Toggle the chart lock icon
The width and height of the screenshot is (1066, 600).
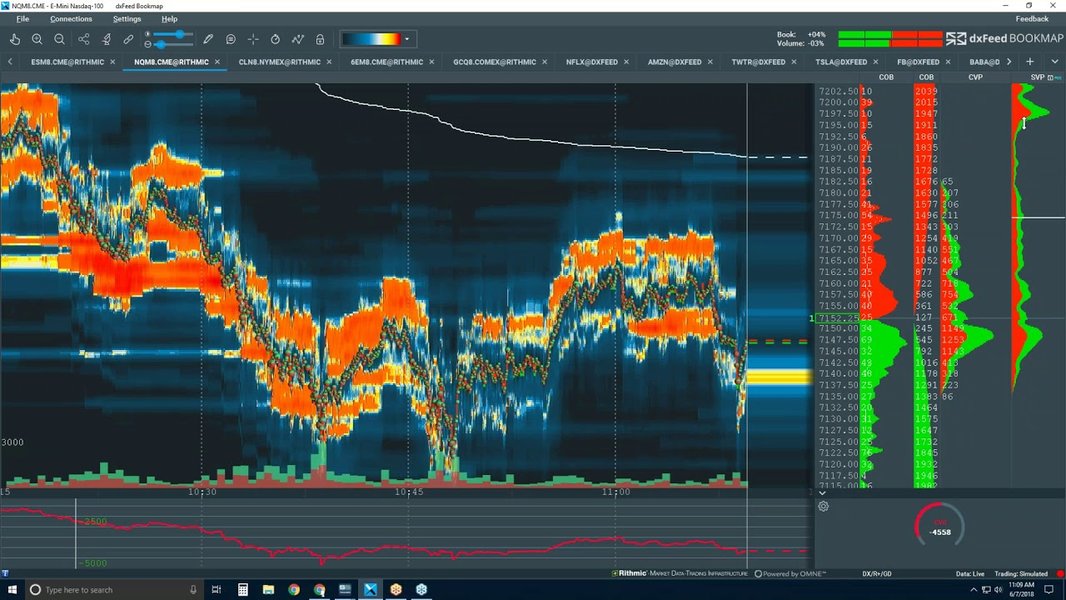click(x=320, y=38)
